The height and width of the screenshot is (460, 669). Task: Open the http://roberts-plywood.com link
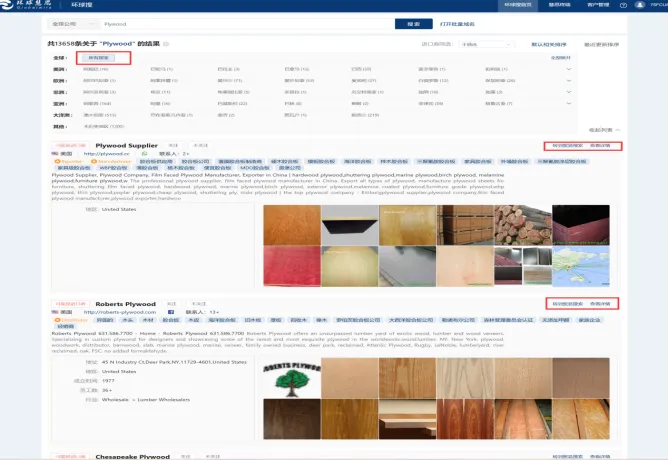(120, 312)
